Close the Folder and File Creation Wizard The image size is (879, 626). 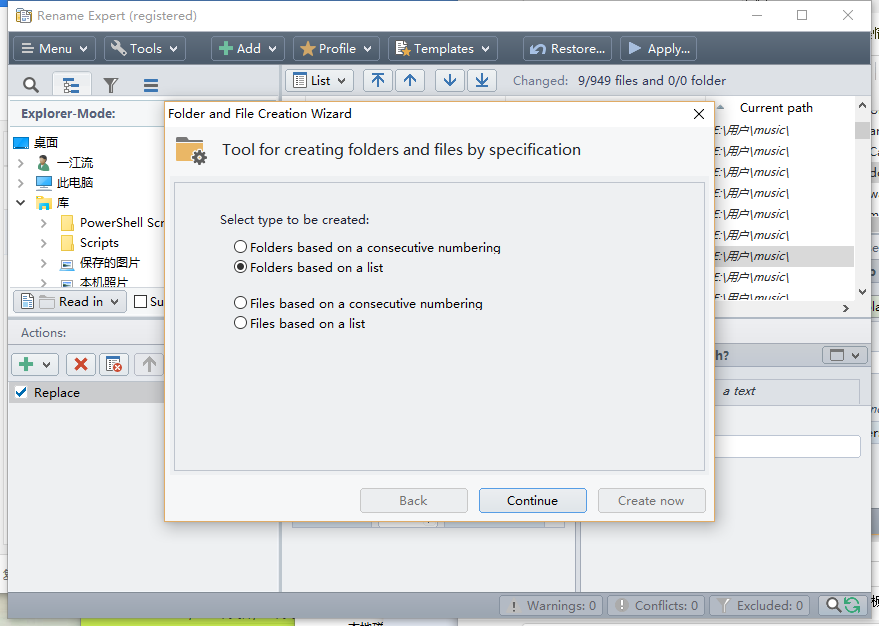[x=699, y=114]
